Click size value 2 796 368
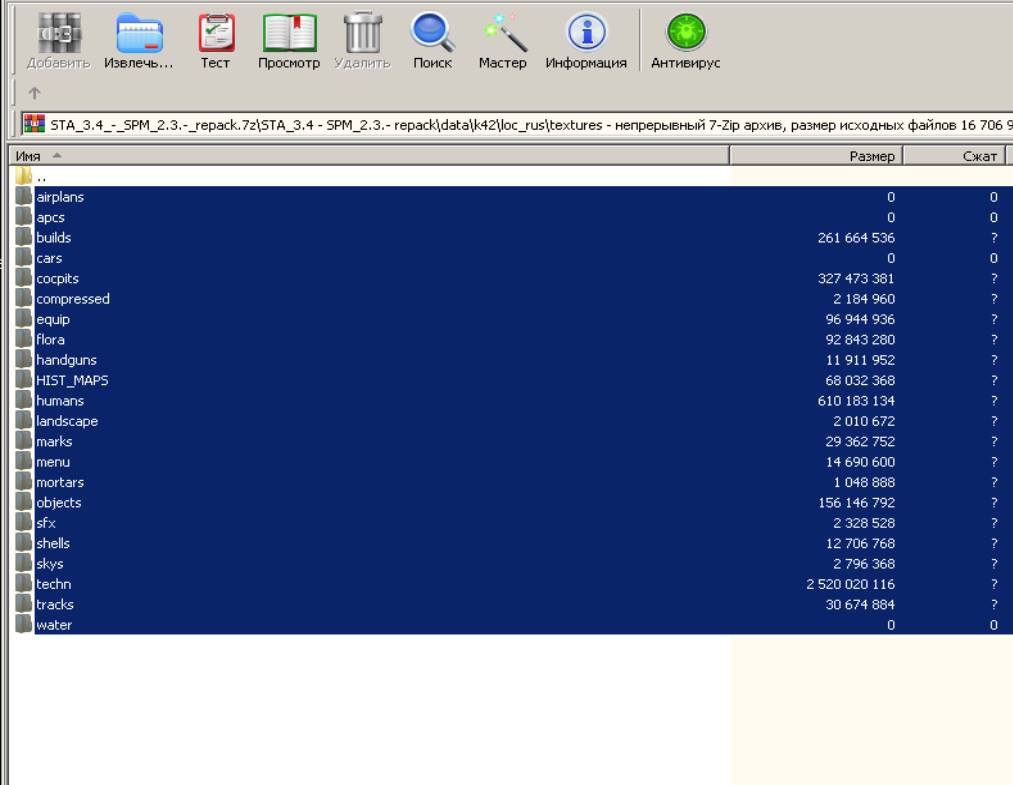The width and height of the screenshot is (1013, 785). tap(864, 563)
